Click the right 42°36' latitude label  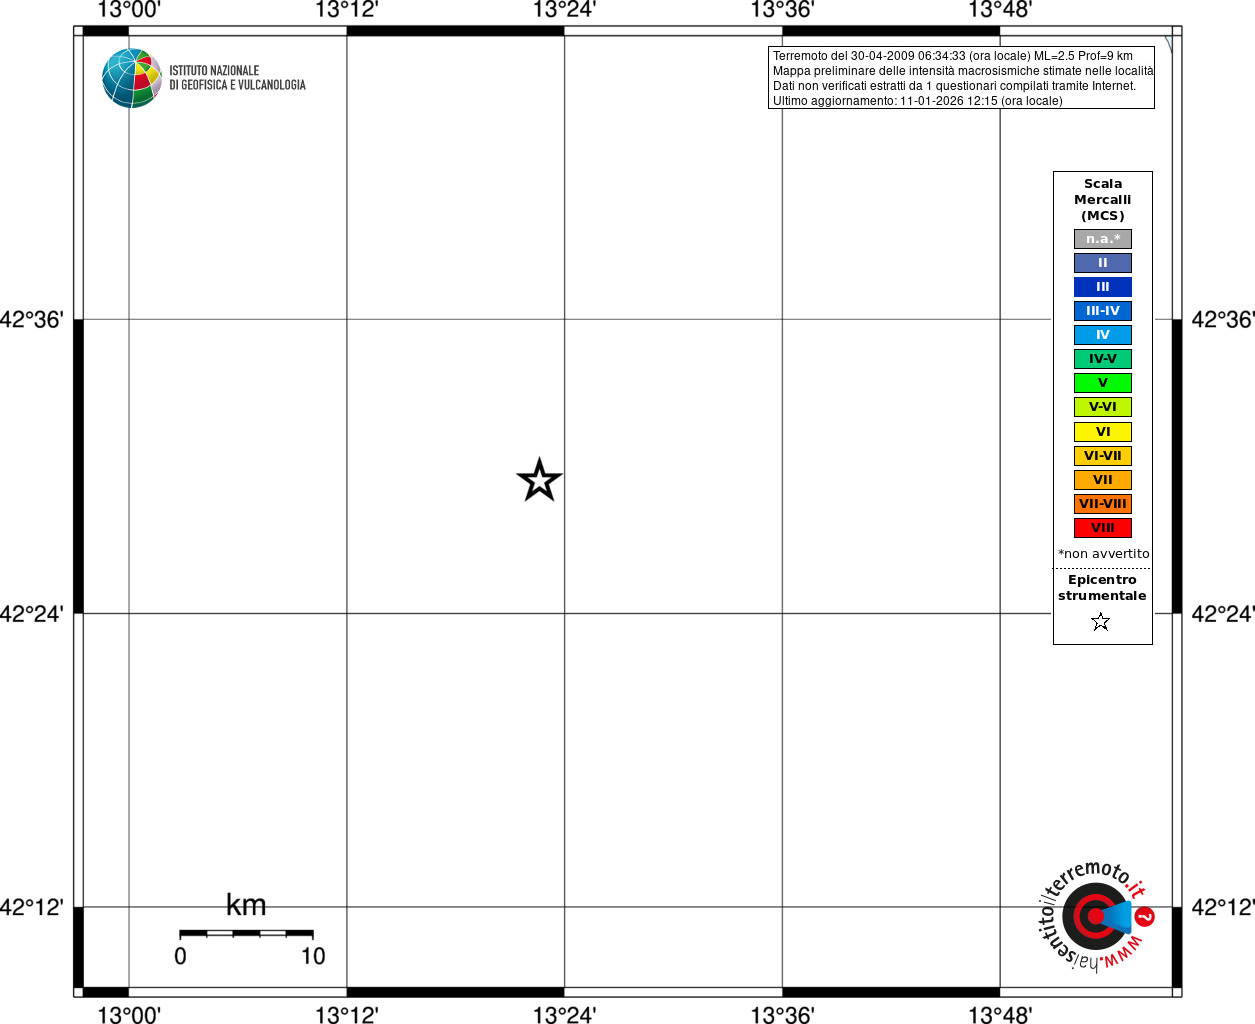[x=1223, y=320]
